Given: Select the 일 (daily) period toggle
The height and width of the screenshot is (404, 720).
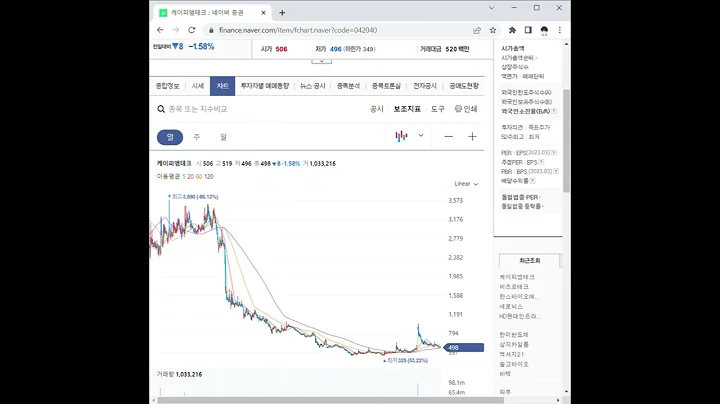Looking at the screenshot, I should tap(170, 137).
